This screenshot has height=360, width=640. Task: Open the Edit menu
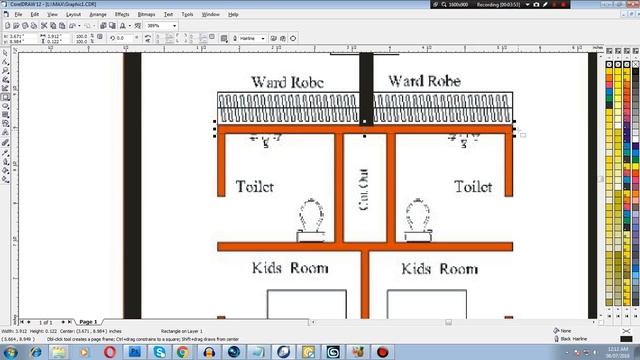pyautogui.click(x=35, y=14)
